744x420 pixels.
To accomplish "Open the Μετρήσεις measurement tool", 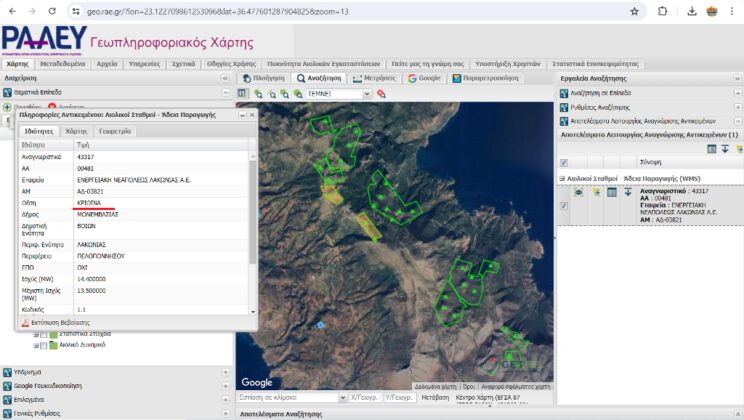I will tap(374, 78).
